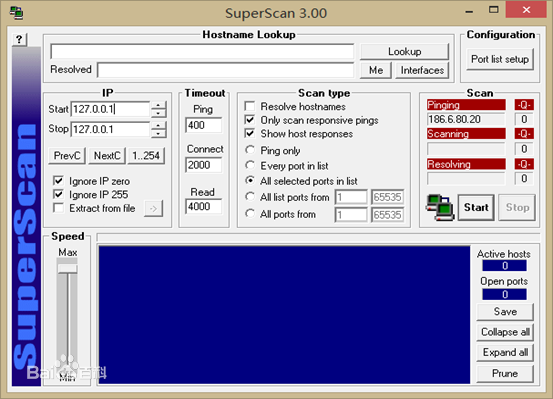Image resolution: width=553 pixels, height=399 pixels.
Task: Click the PrevC button
Action: click(x=67, y=156)
